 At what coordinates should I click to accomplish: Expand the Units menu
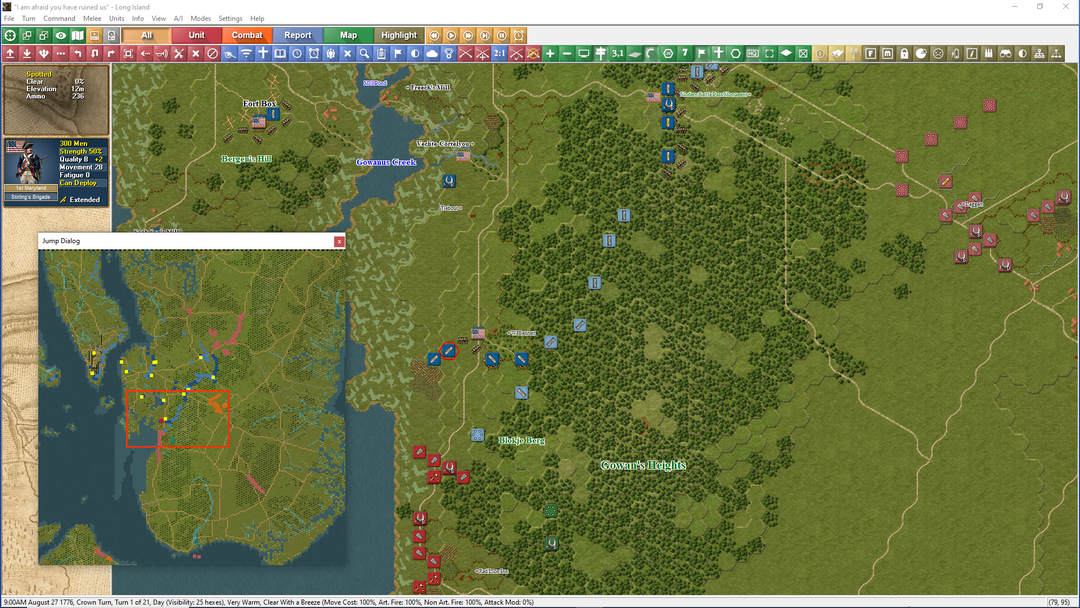pyautogui.click(x=117, y=19)
